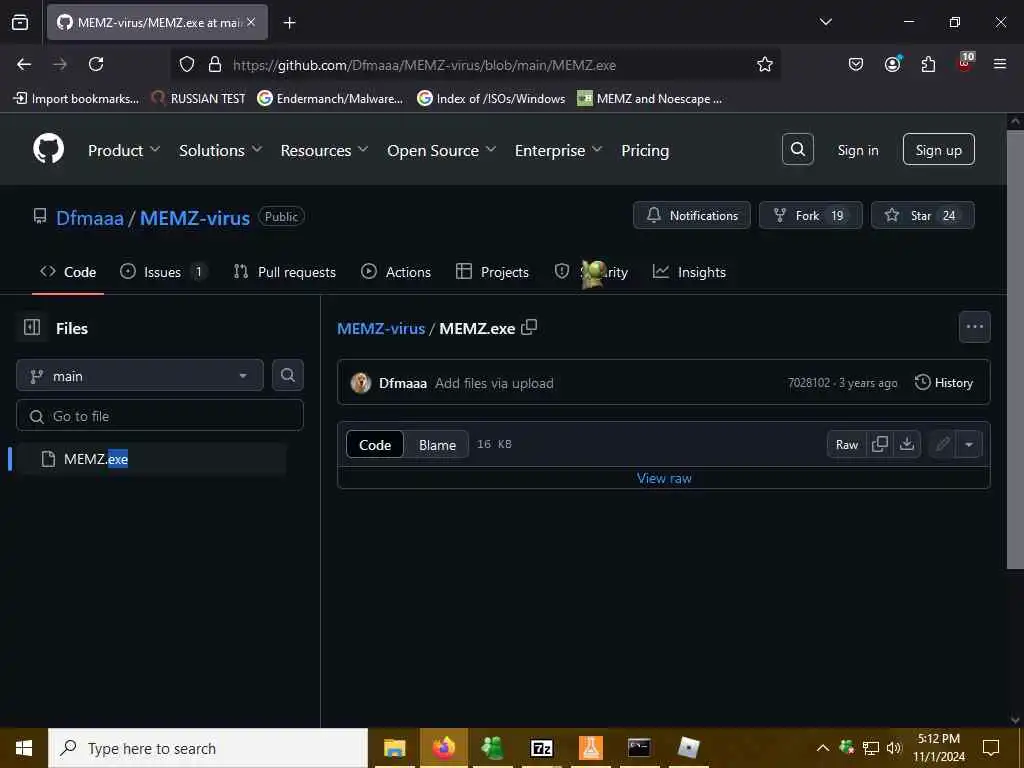Screen dimensions: 1024x768
Task: Open the tracking protection shield icon
Action: (x=187, y=64)
